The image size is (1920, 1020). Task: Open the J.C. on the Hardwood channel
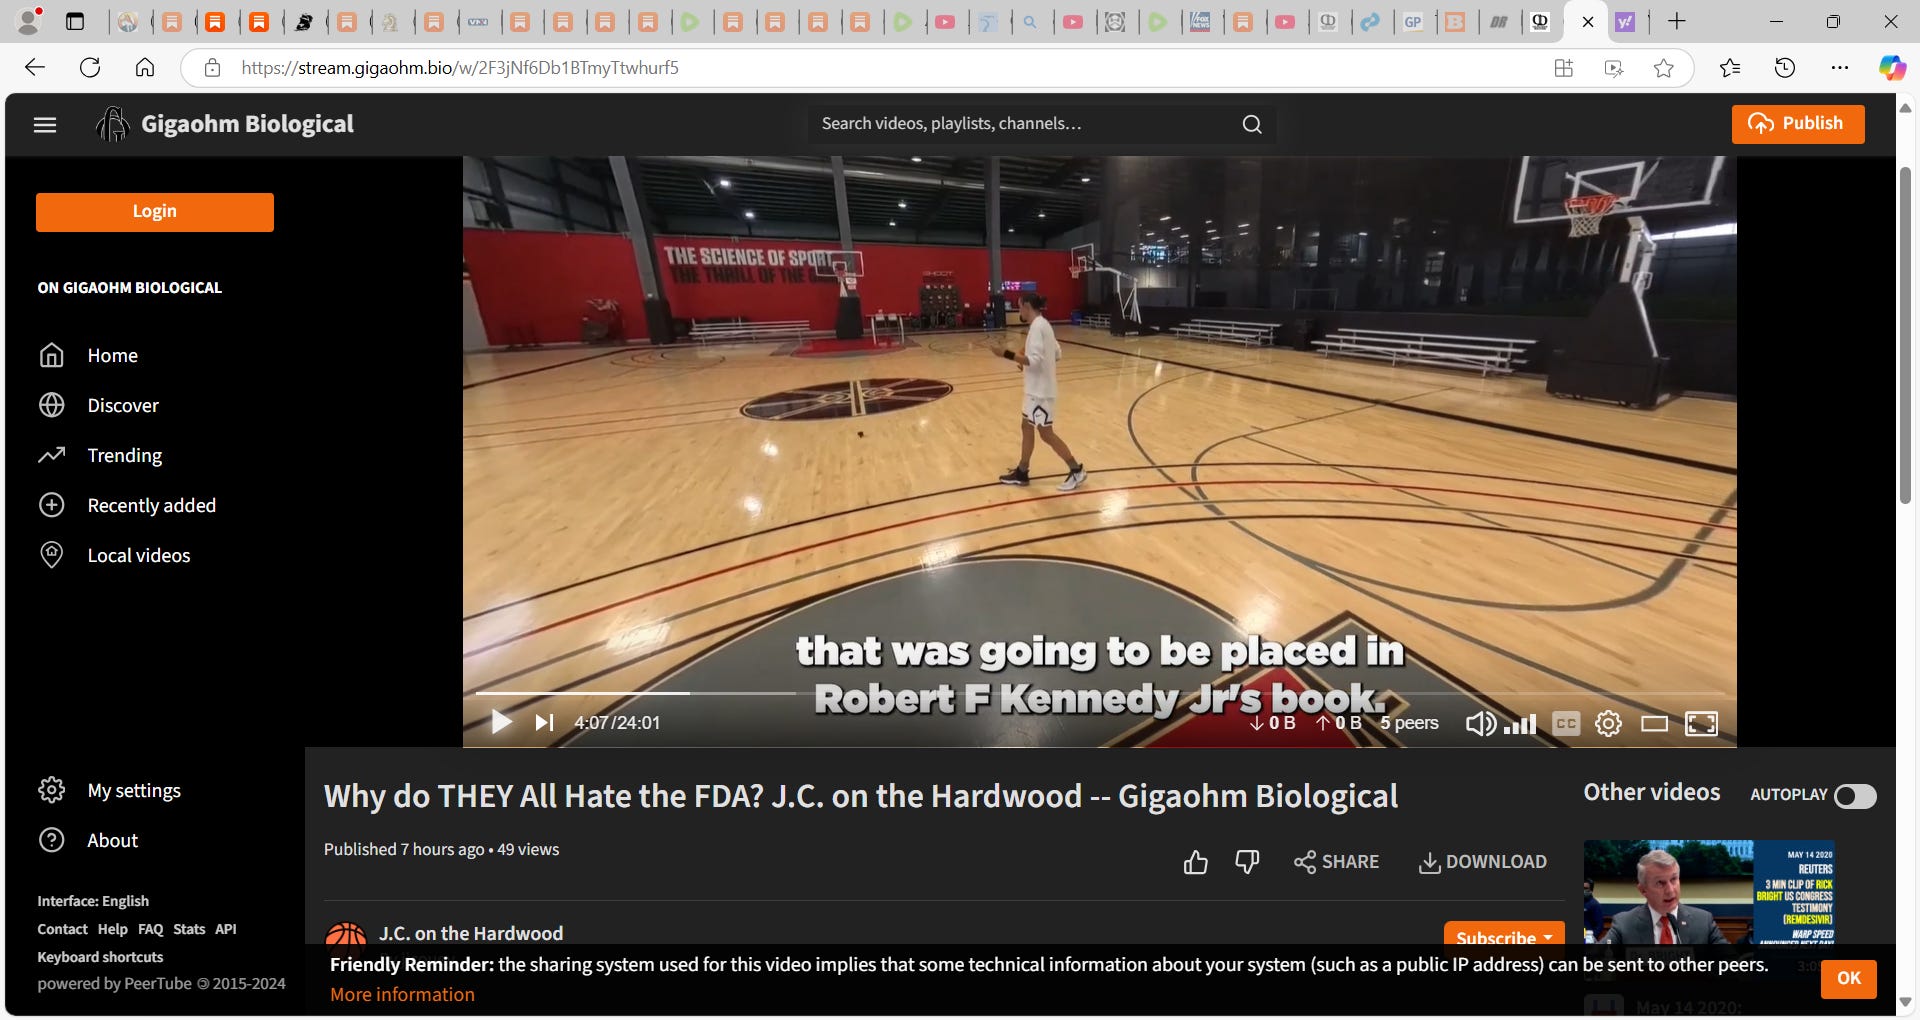471,933
